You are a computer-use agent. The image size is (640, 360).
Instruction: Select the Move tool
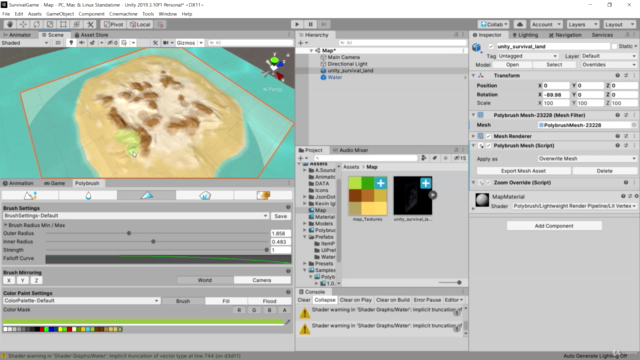[23, 24]
